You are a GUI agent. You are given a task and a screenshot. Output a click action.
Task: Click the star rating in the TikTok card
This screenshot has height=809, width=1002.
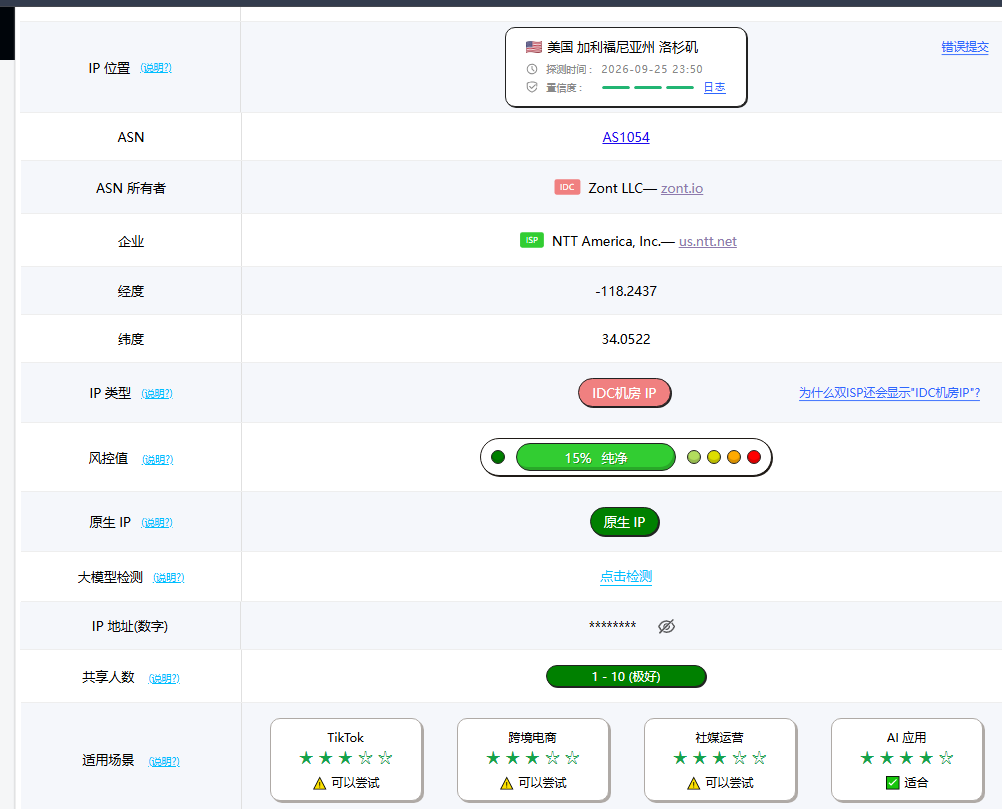346,759
